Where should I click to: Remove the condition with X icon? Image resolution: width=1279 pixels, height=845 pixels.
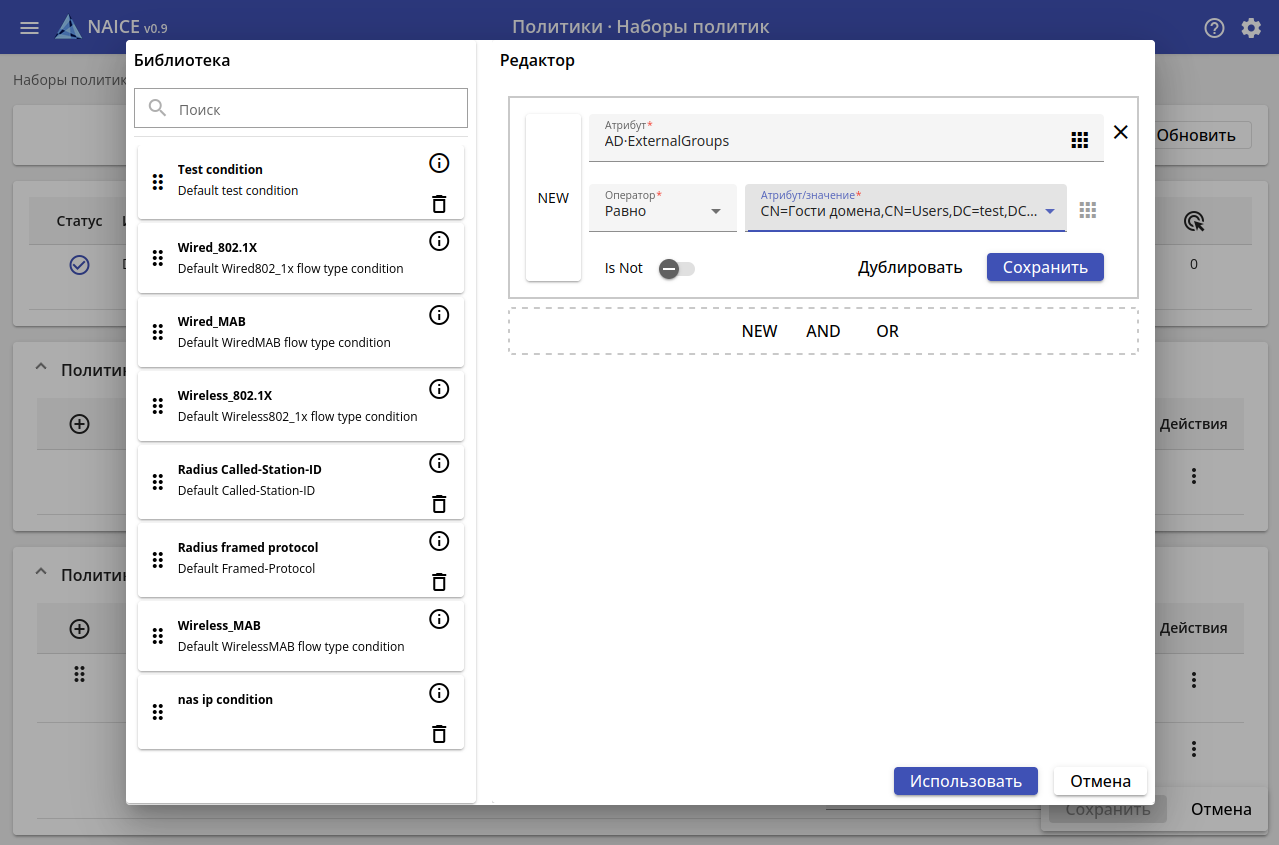point(1120,132)
